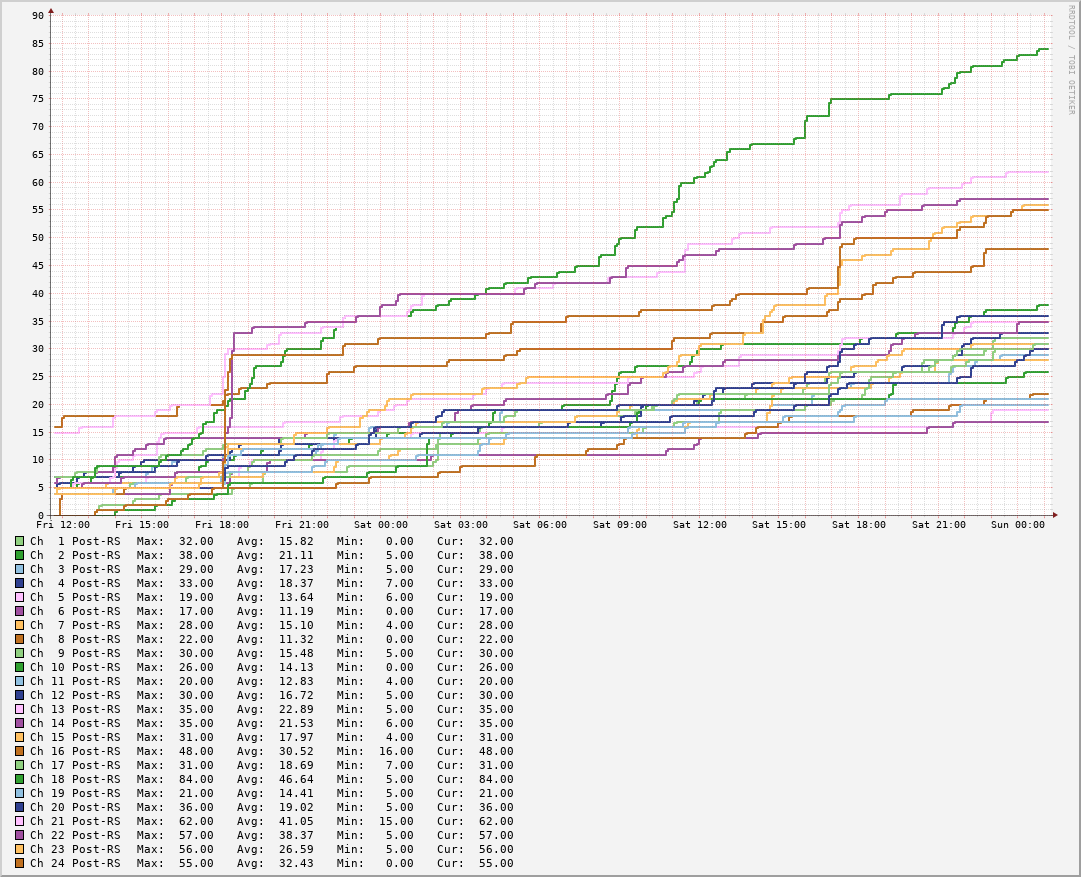This screenshot has width=1081, height=877.
Task: Click the RRDTOOL / TOBI OETIKER watermark
Action: click(x=1070, y=60)
